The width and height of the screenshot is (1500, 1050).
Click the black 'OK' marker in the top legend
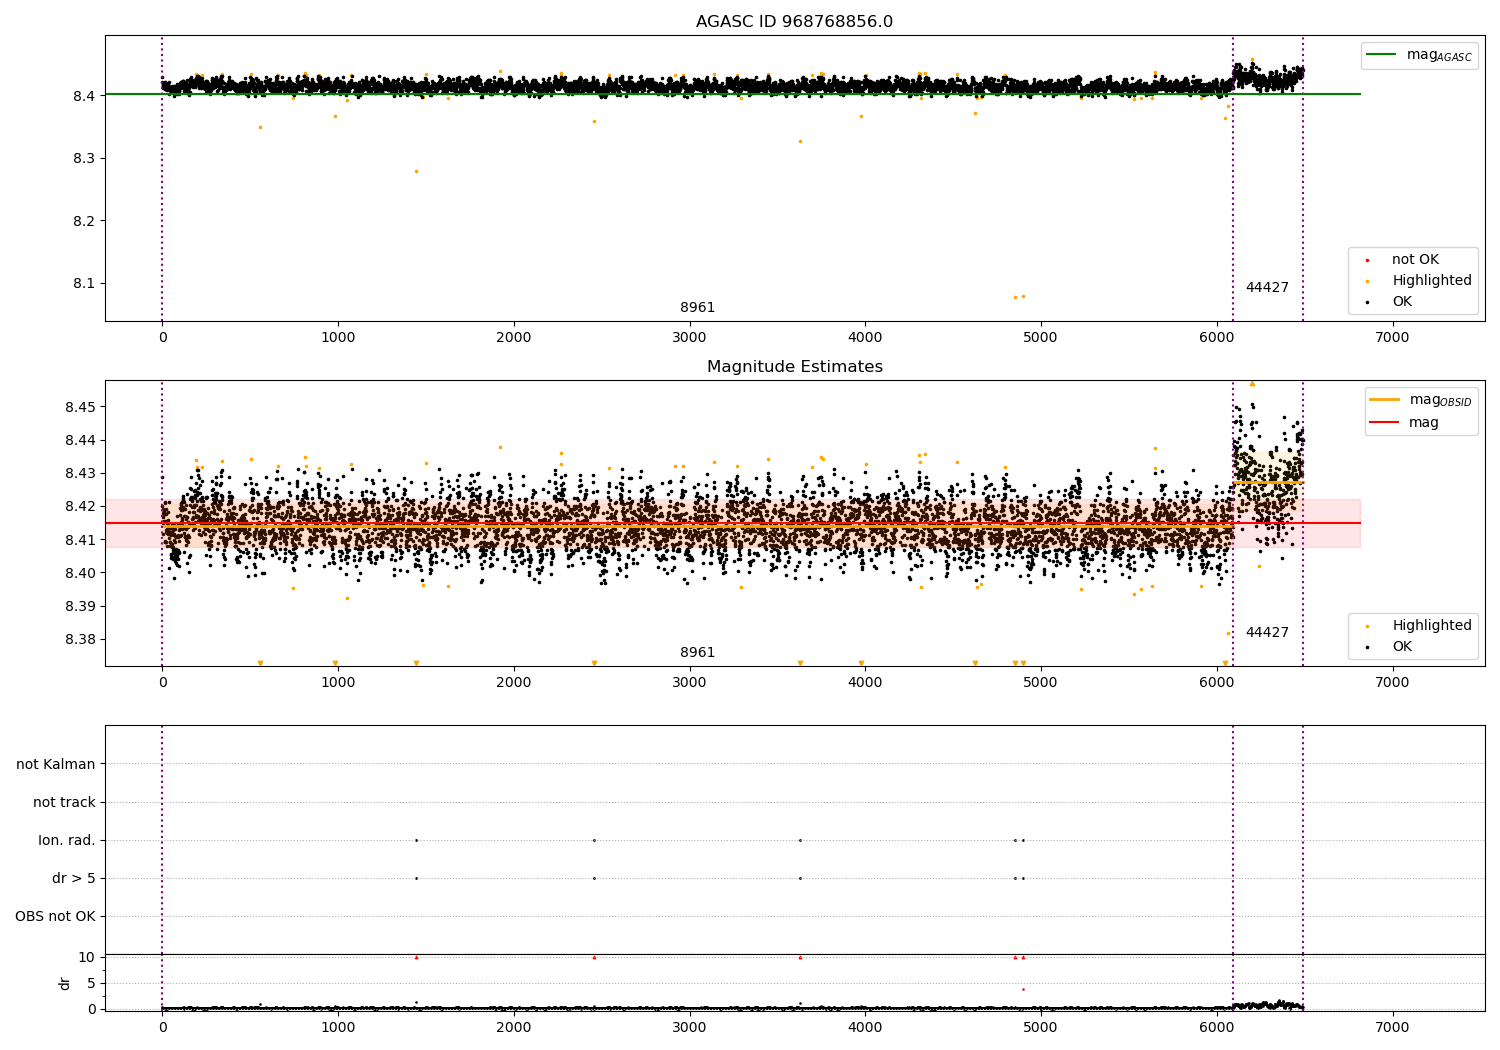tap(1367, 302)
